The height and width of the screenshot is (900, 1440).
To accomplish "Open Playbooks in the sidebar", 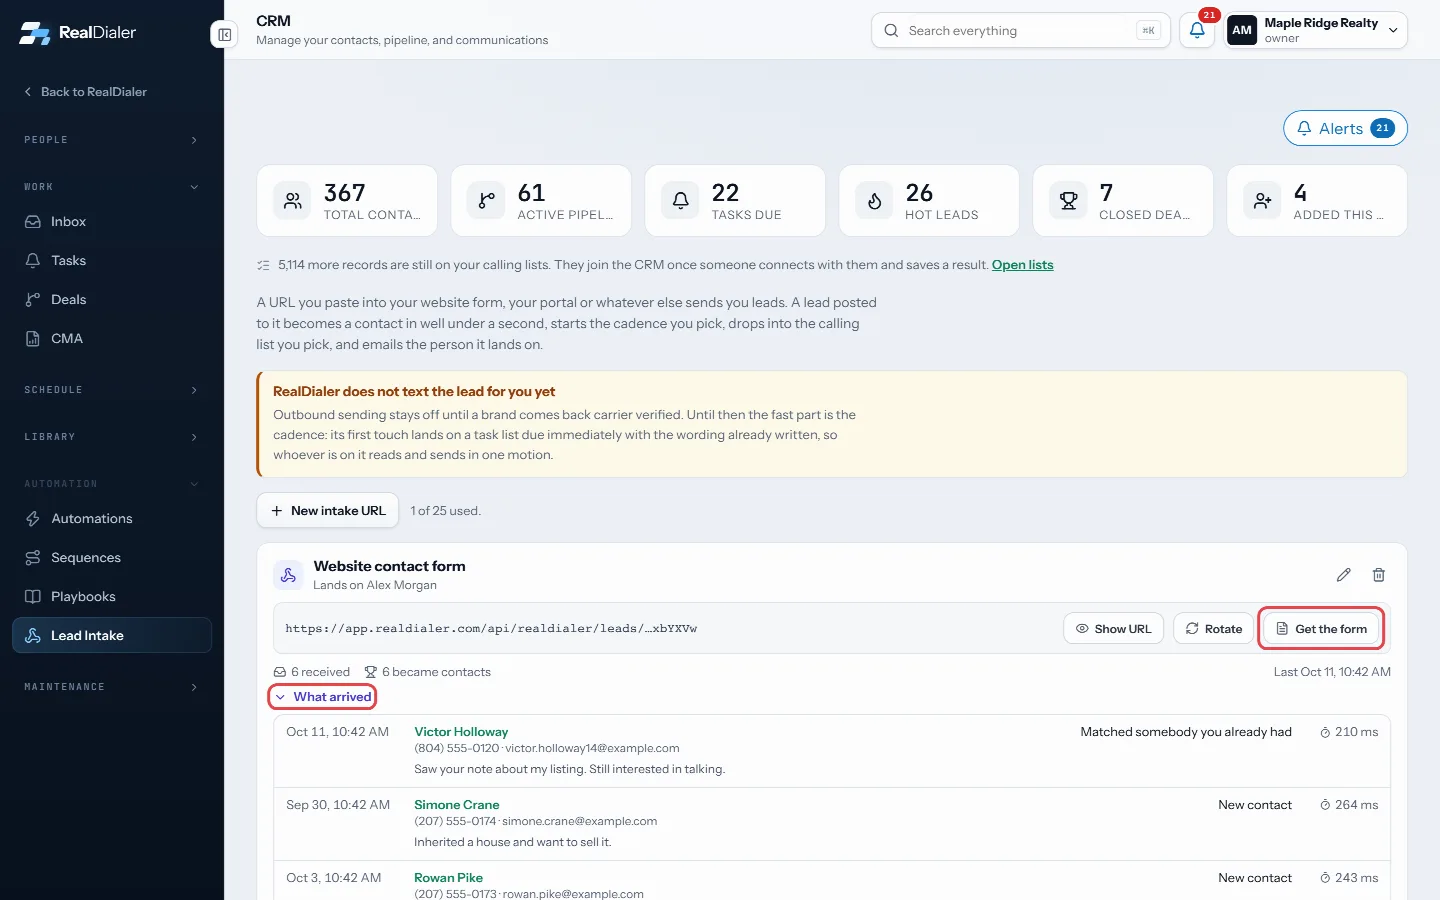I will 112,597.
